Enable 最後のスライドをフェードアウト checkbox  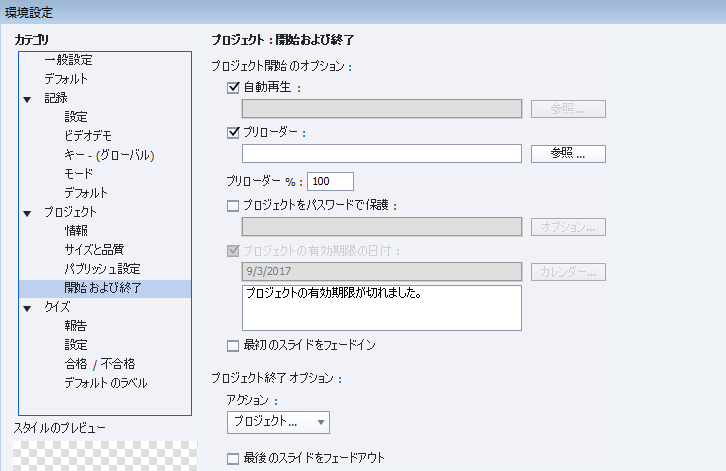pyautogui.click(x=234, y=458)
